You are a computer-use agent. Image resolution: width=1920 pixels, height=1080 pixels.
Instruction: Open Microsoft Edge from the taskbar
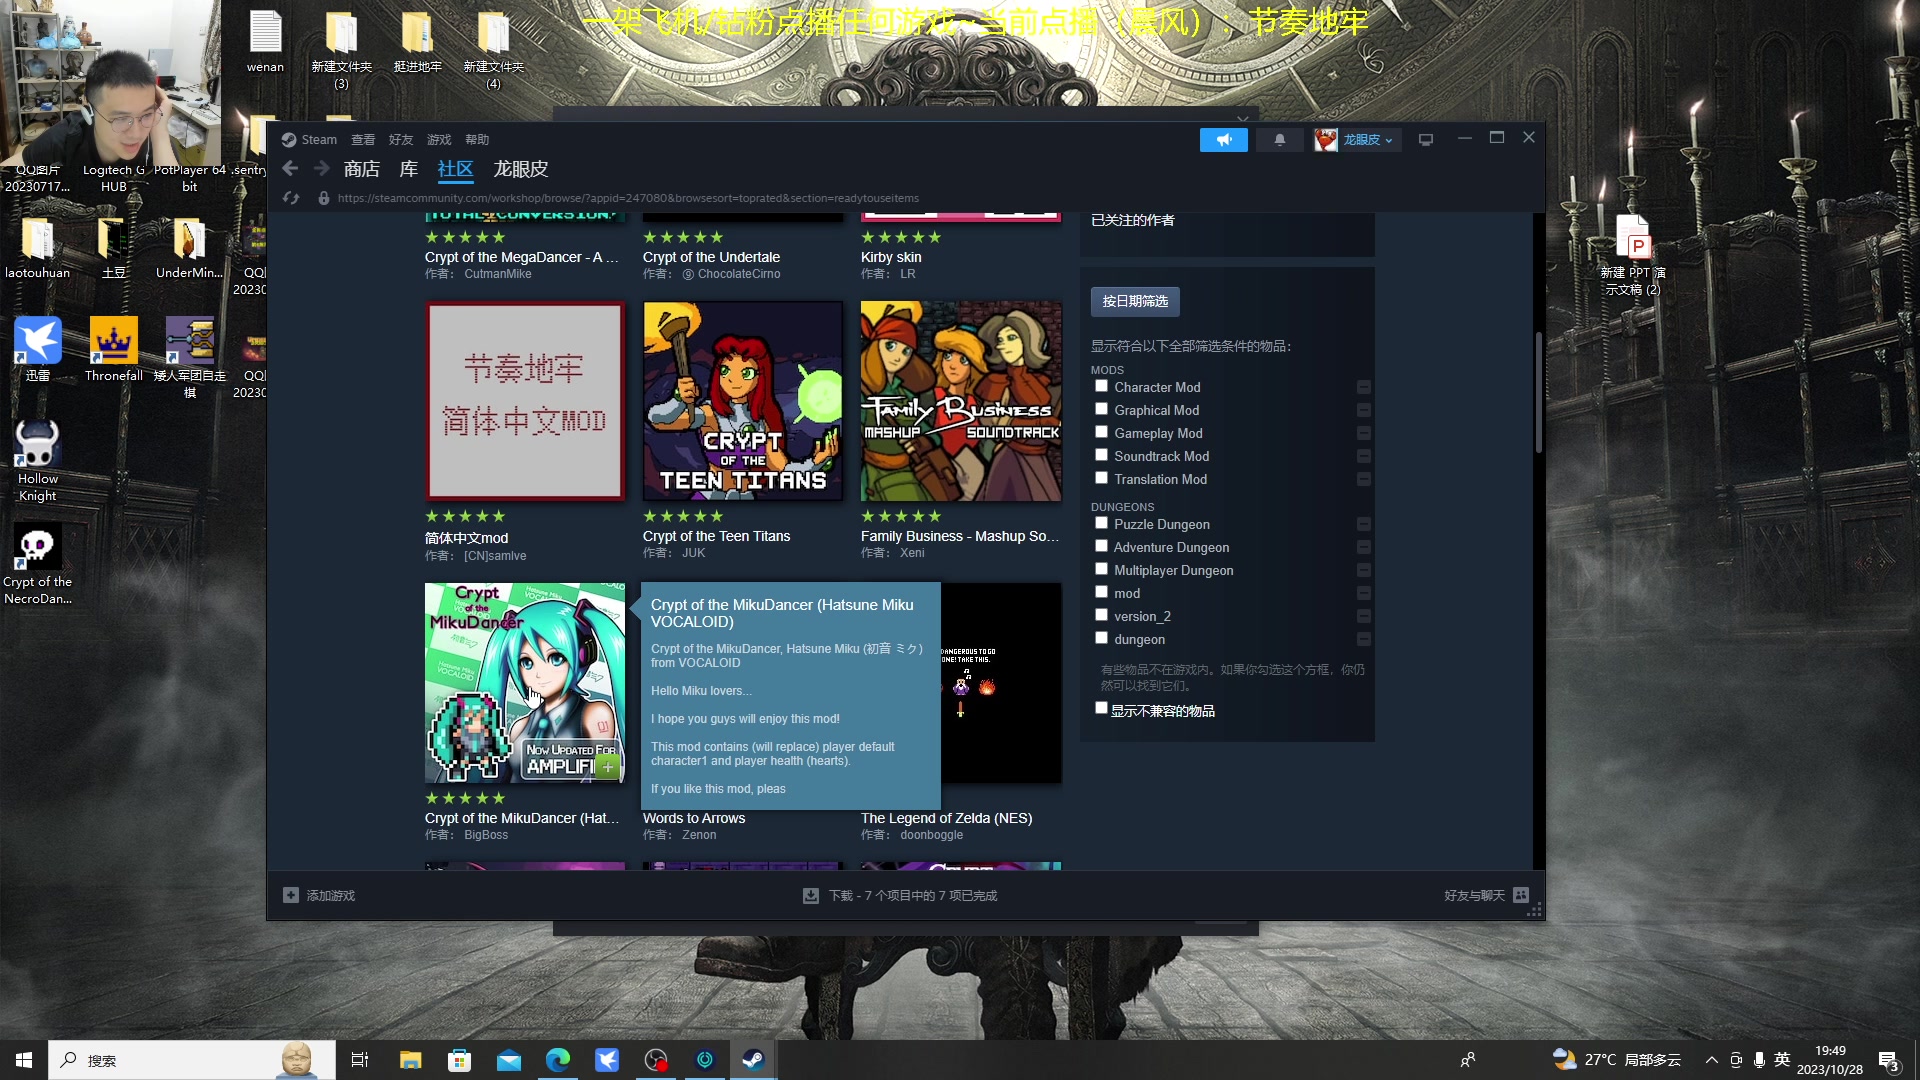point(558,1060)
